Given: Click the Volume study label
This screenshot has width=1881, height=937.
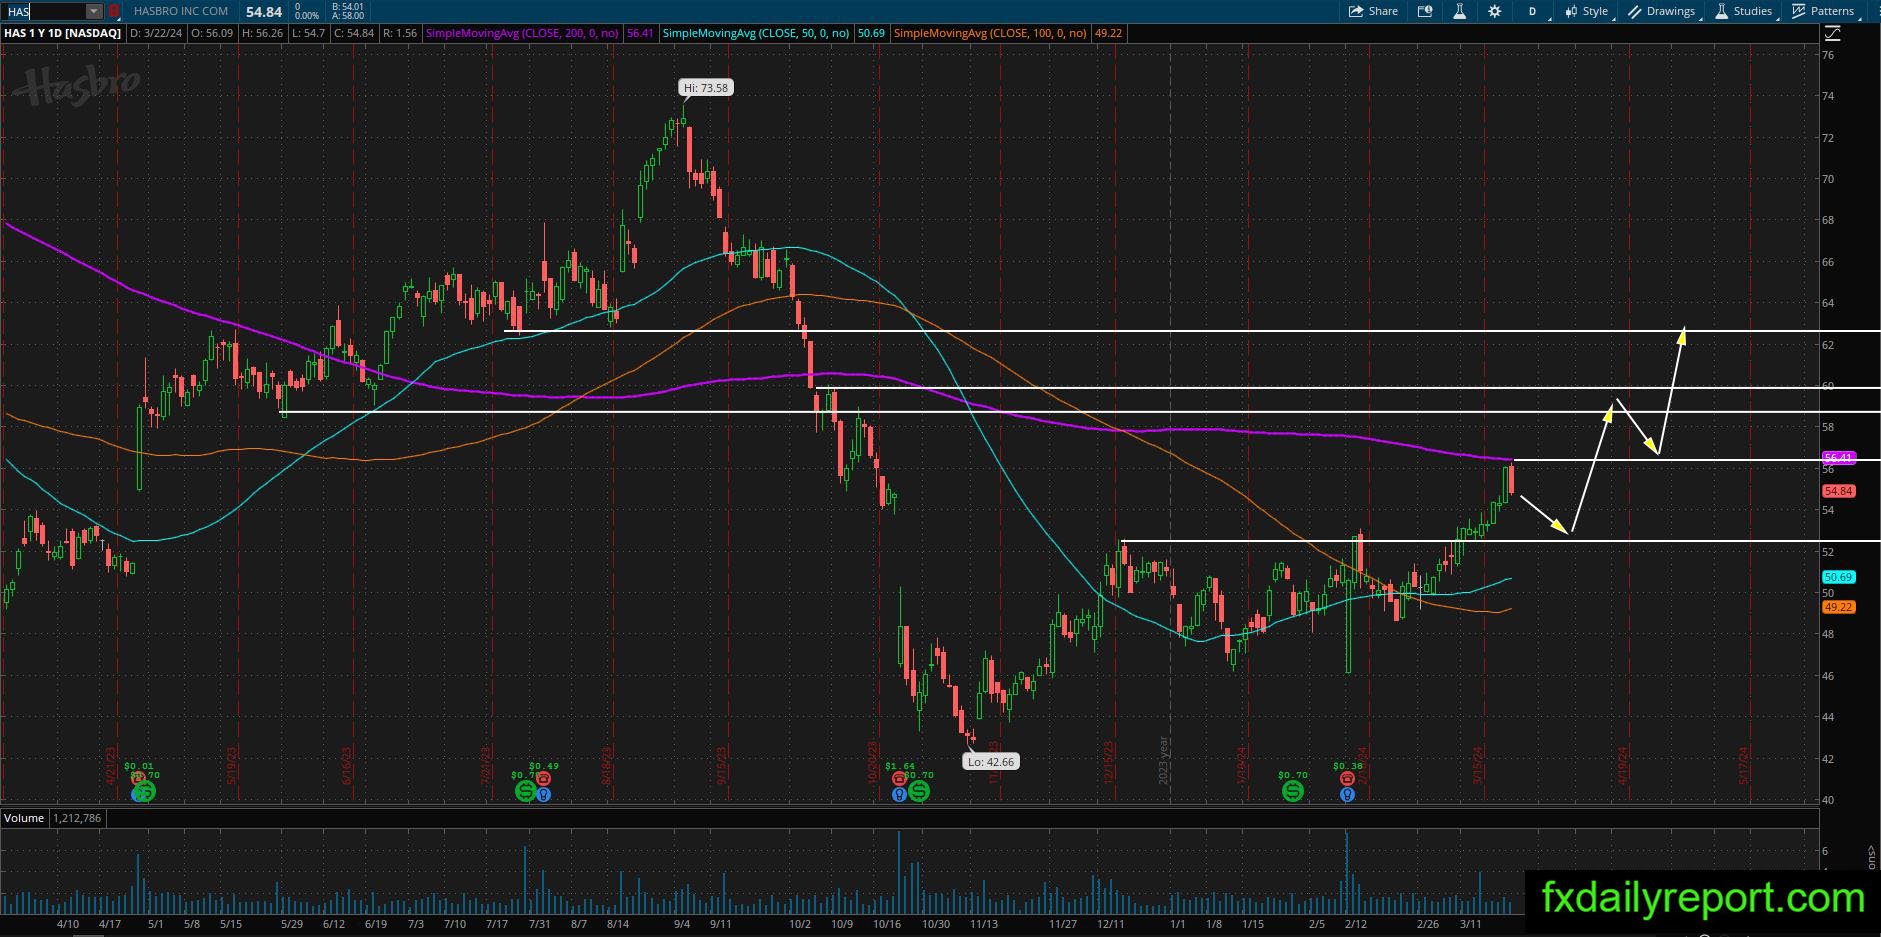Looking at the screenshot, I should [x=24, y=818].
